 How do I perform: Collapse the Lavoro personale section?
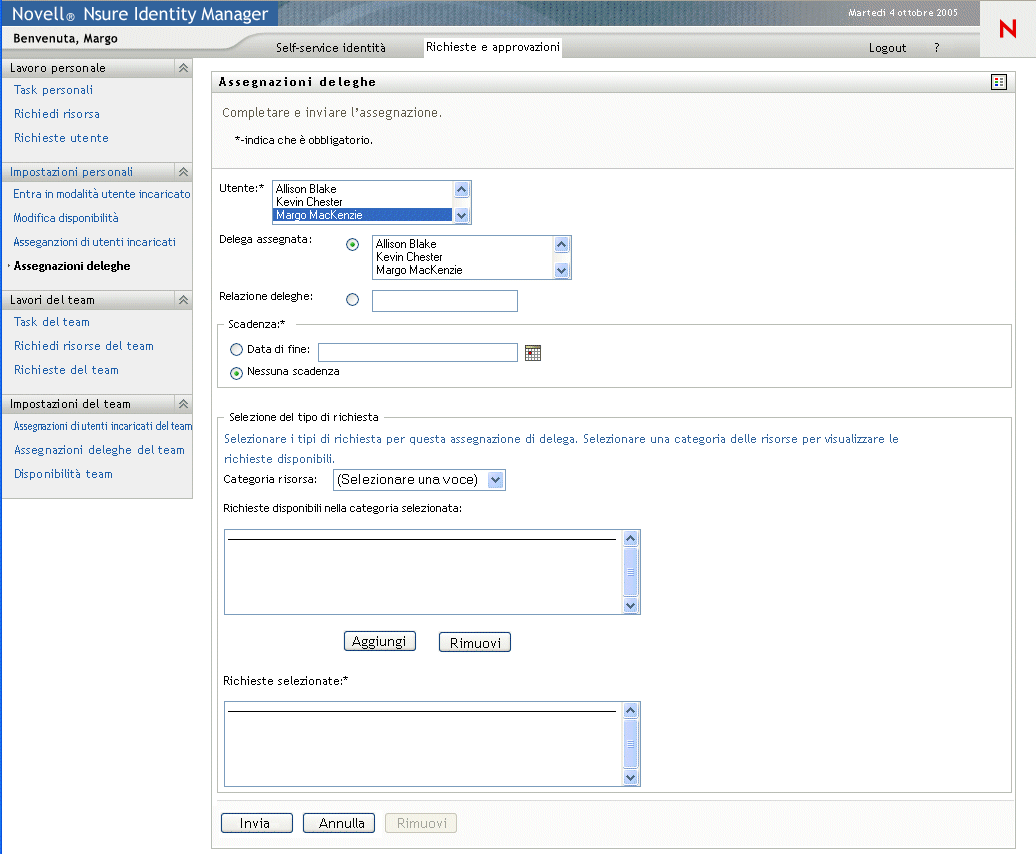tap(183, 68)
